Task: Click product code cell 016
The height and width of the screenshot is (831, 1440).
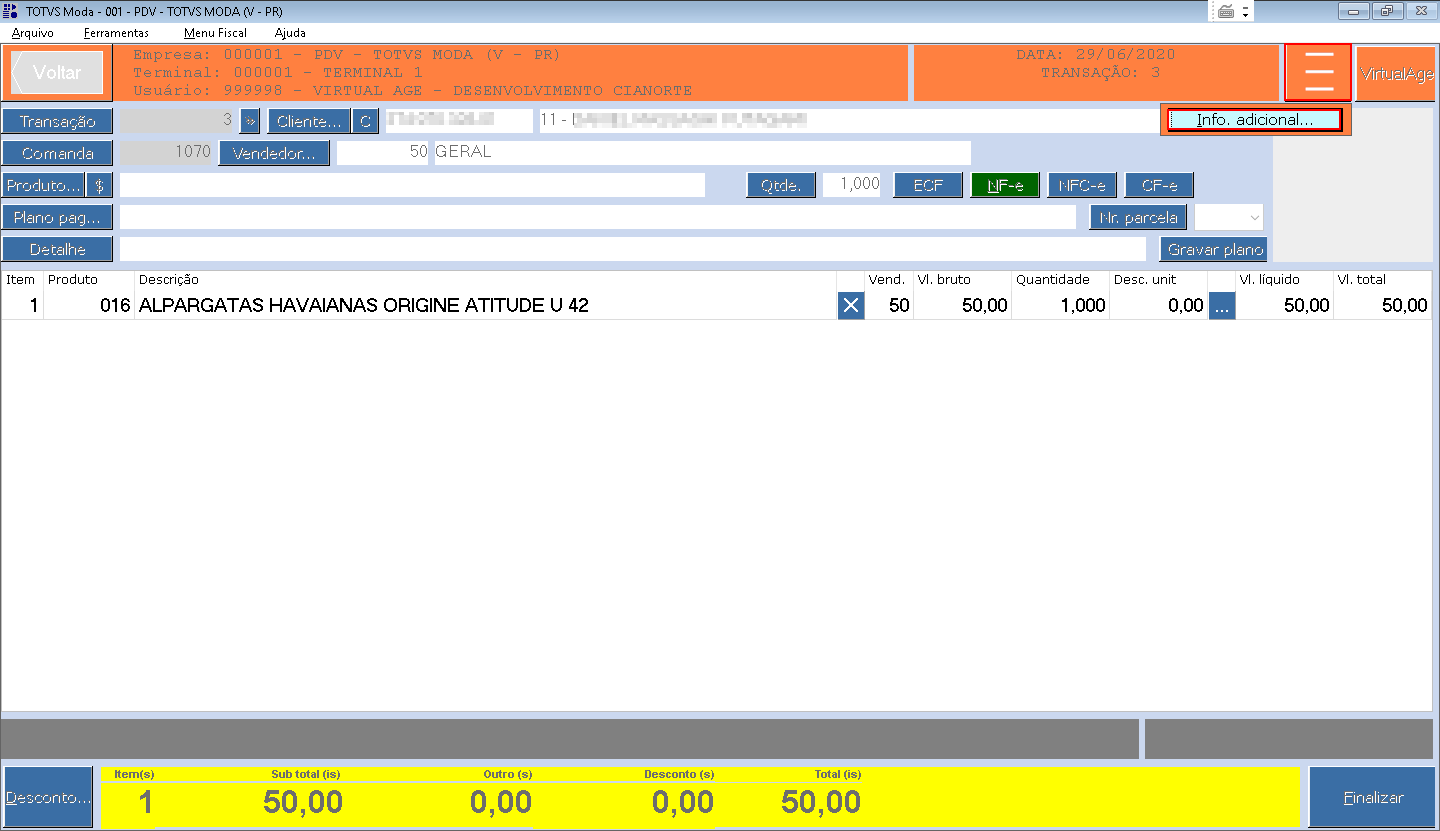Action: pyautogui.click(x=89, y=306)
